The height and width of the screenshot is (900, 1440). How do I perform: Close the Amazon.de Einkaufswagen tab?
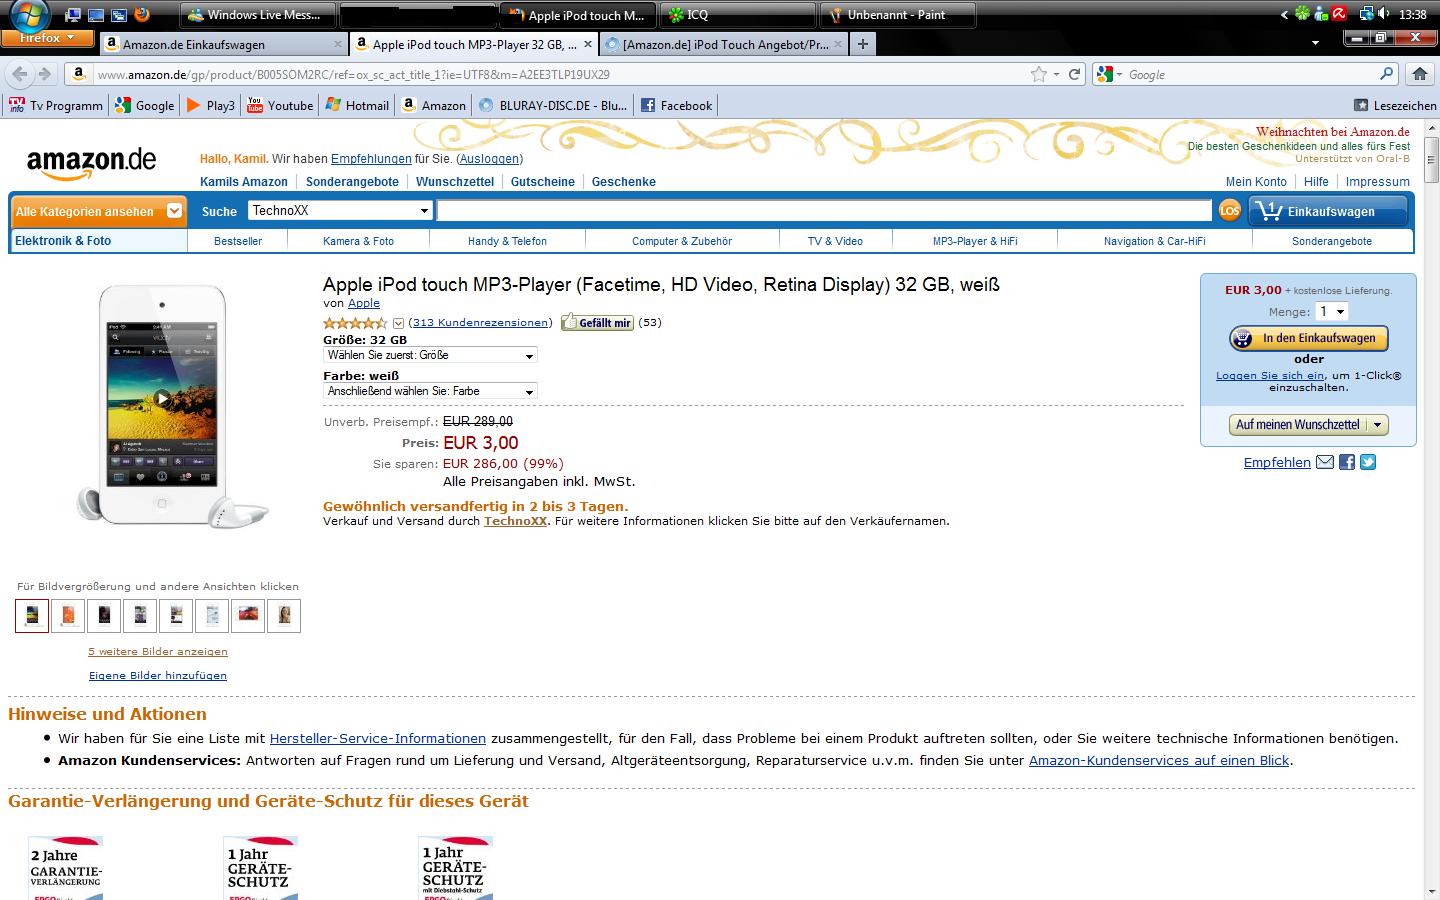(338, 44)
